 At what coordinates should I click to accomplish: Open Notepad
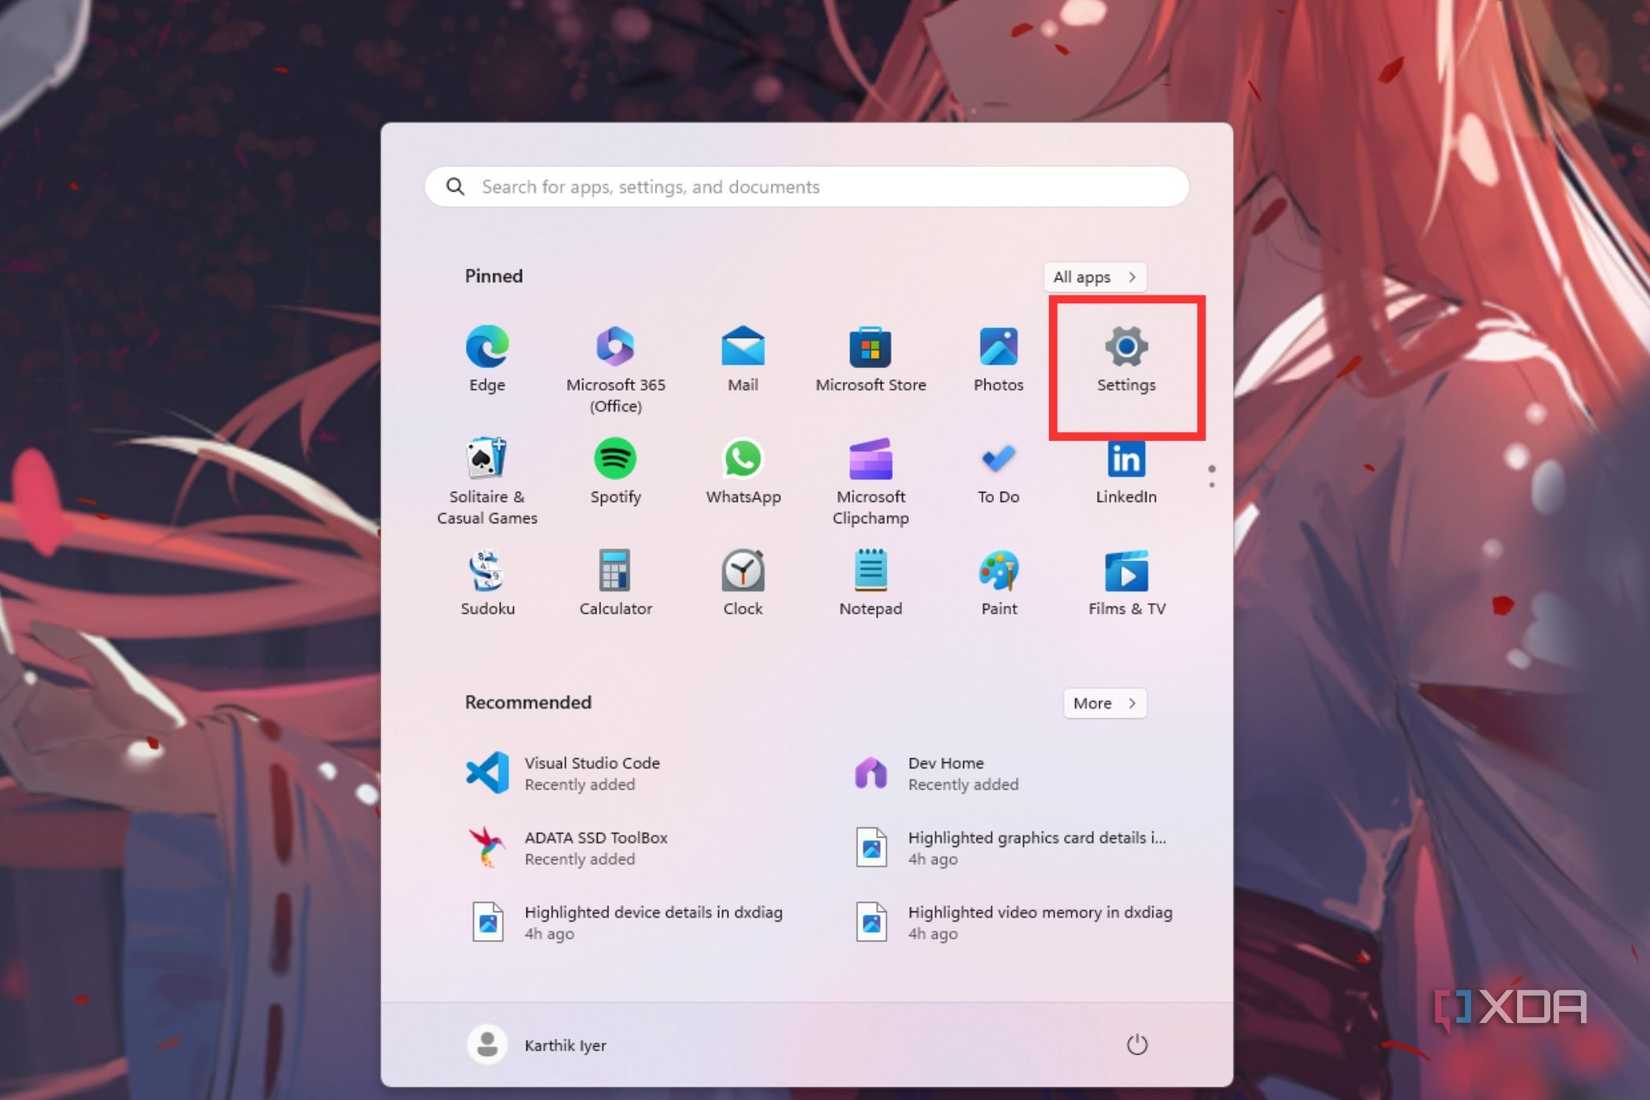[870, 583]
